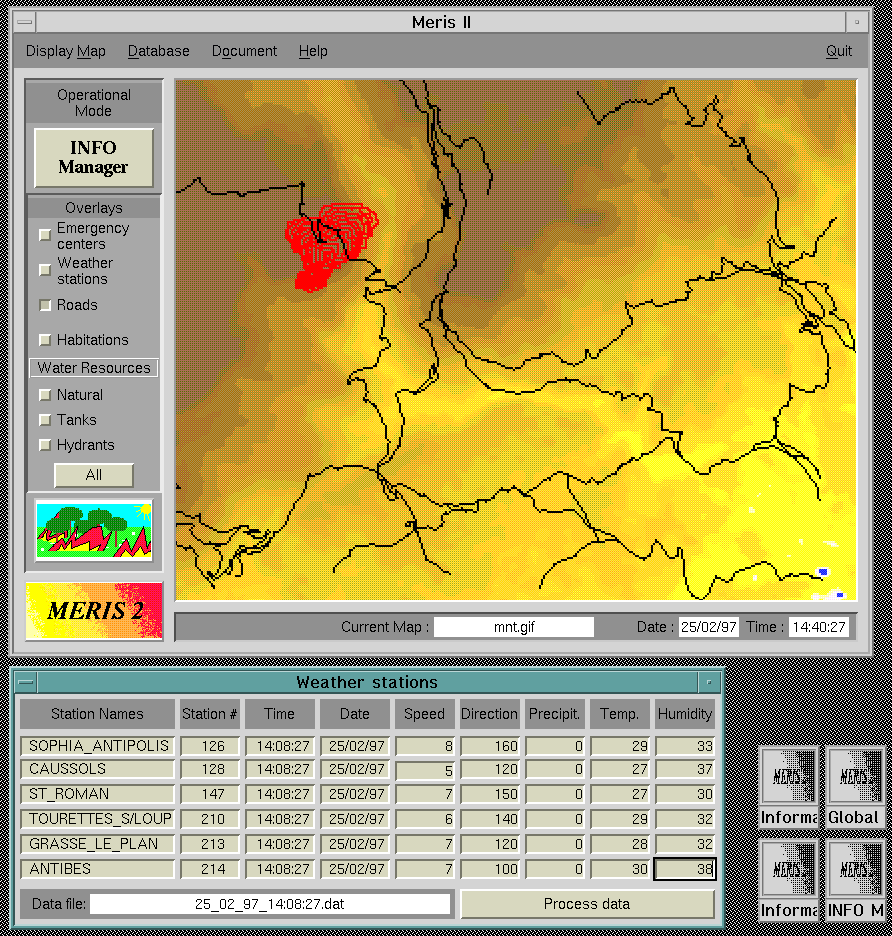This screenshot has height=936, width=892.
Task: Click the Data file input field
Action: (x=270, y=904)
